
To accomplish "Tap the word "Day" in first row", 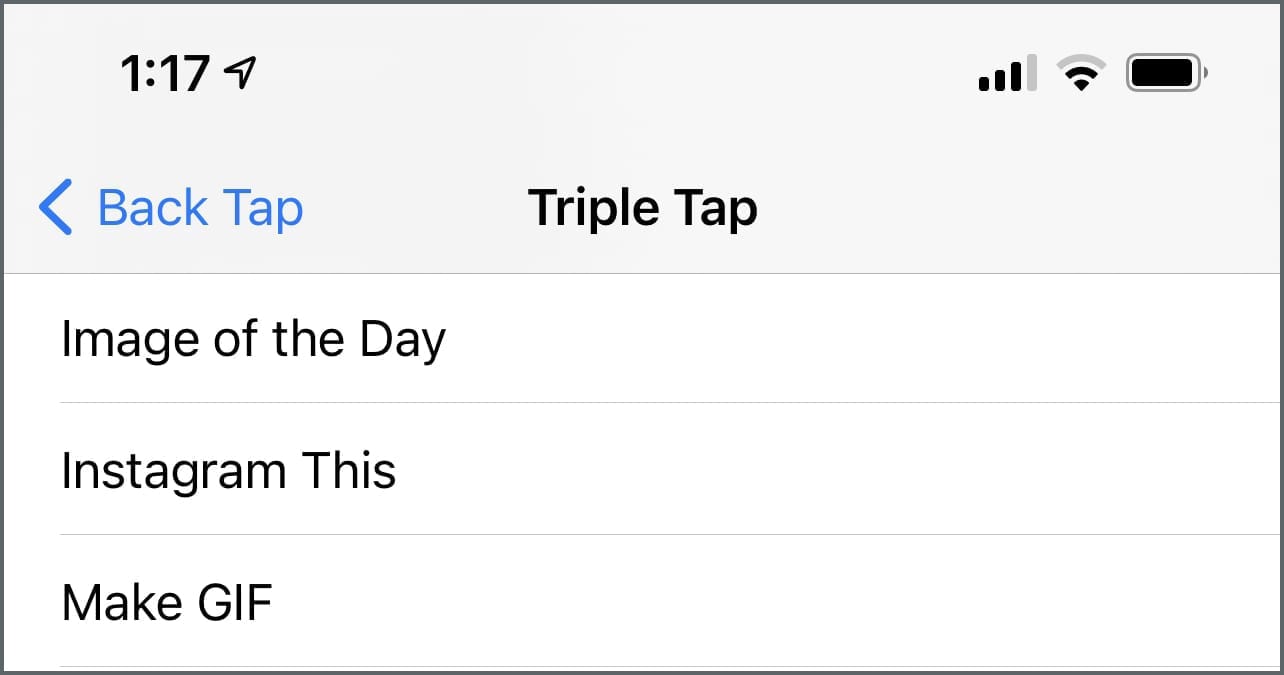I will 402,341.
